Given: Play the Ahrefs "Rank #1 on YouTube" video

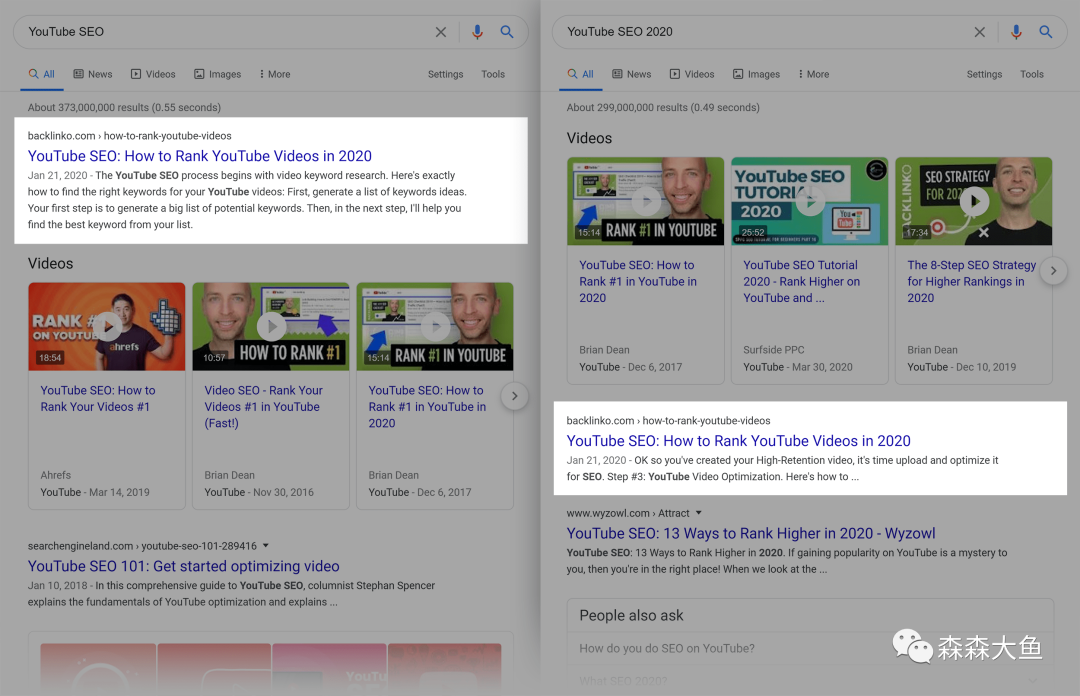Looking at the screenshot, I should (106, 326).
